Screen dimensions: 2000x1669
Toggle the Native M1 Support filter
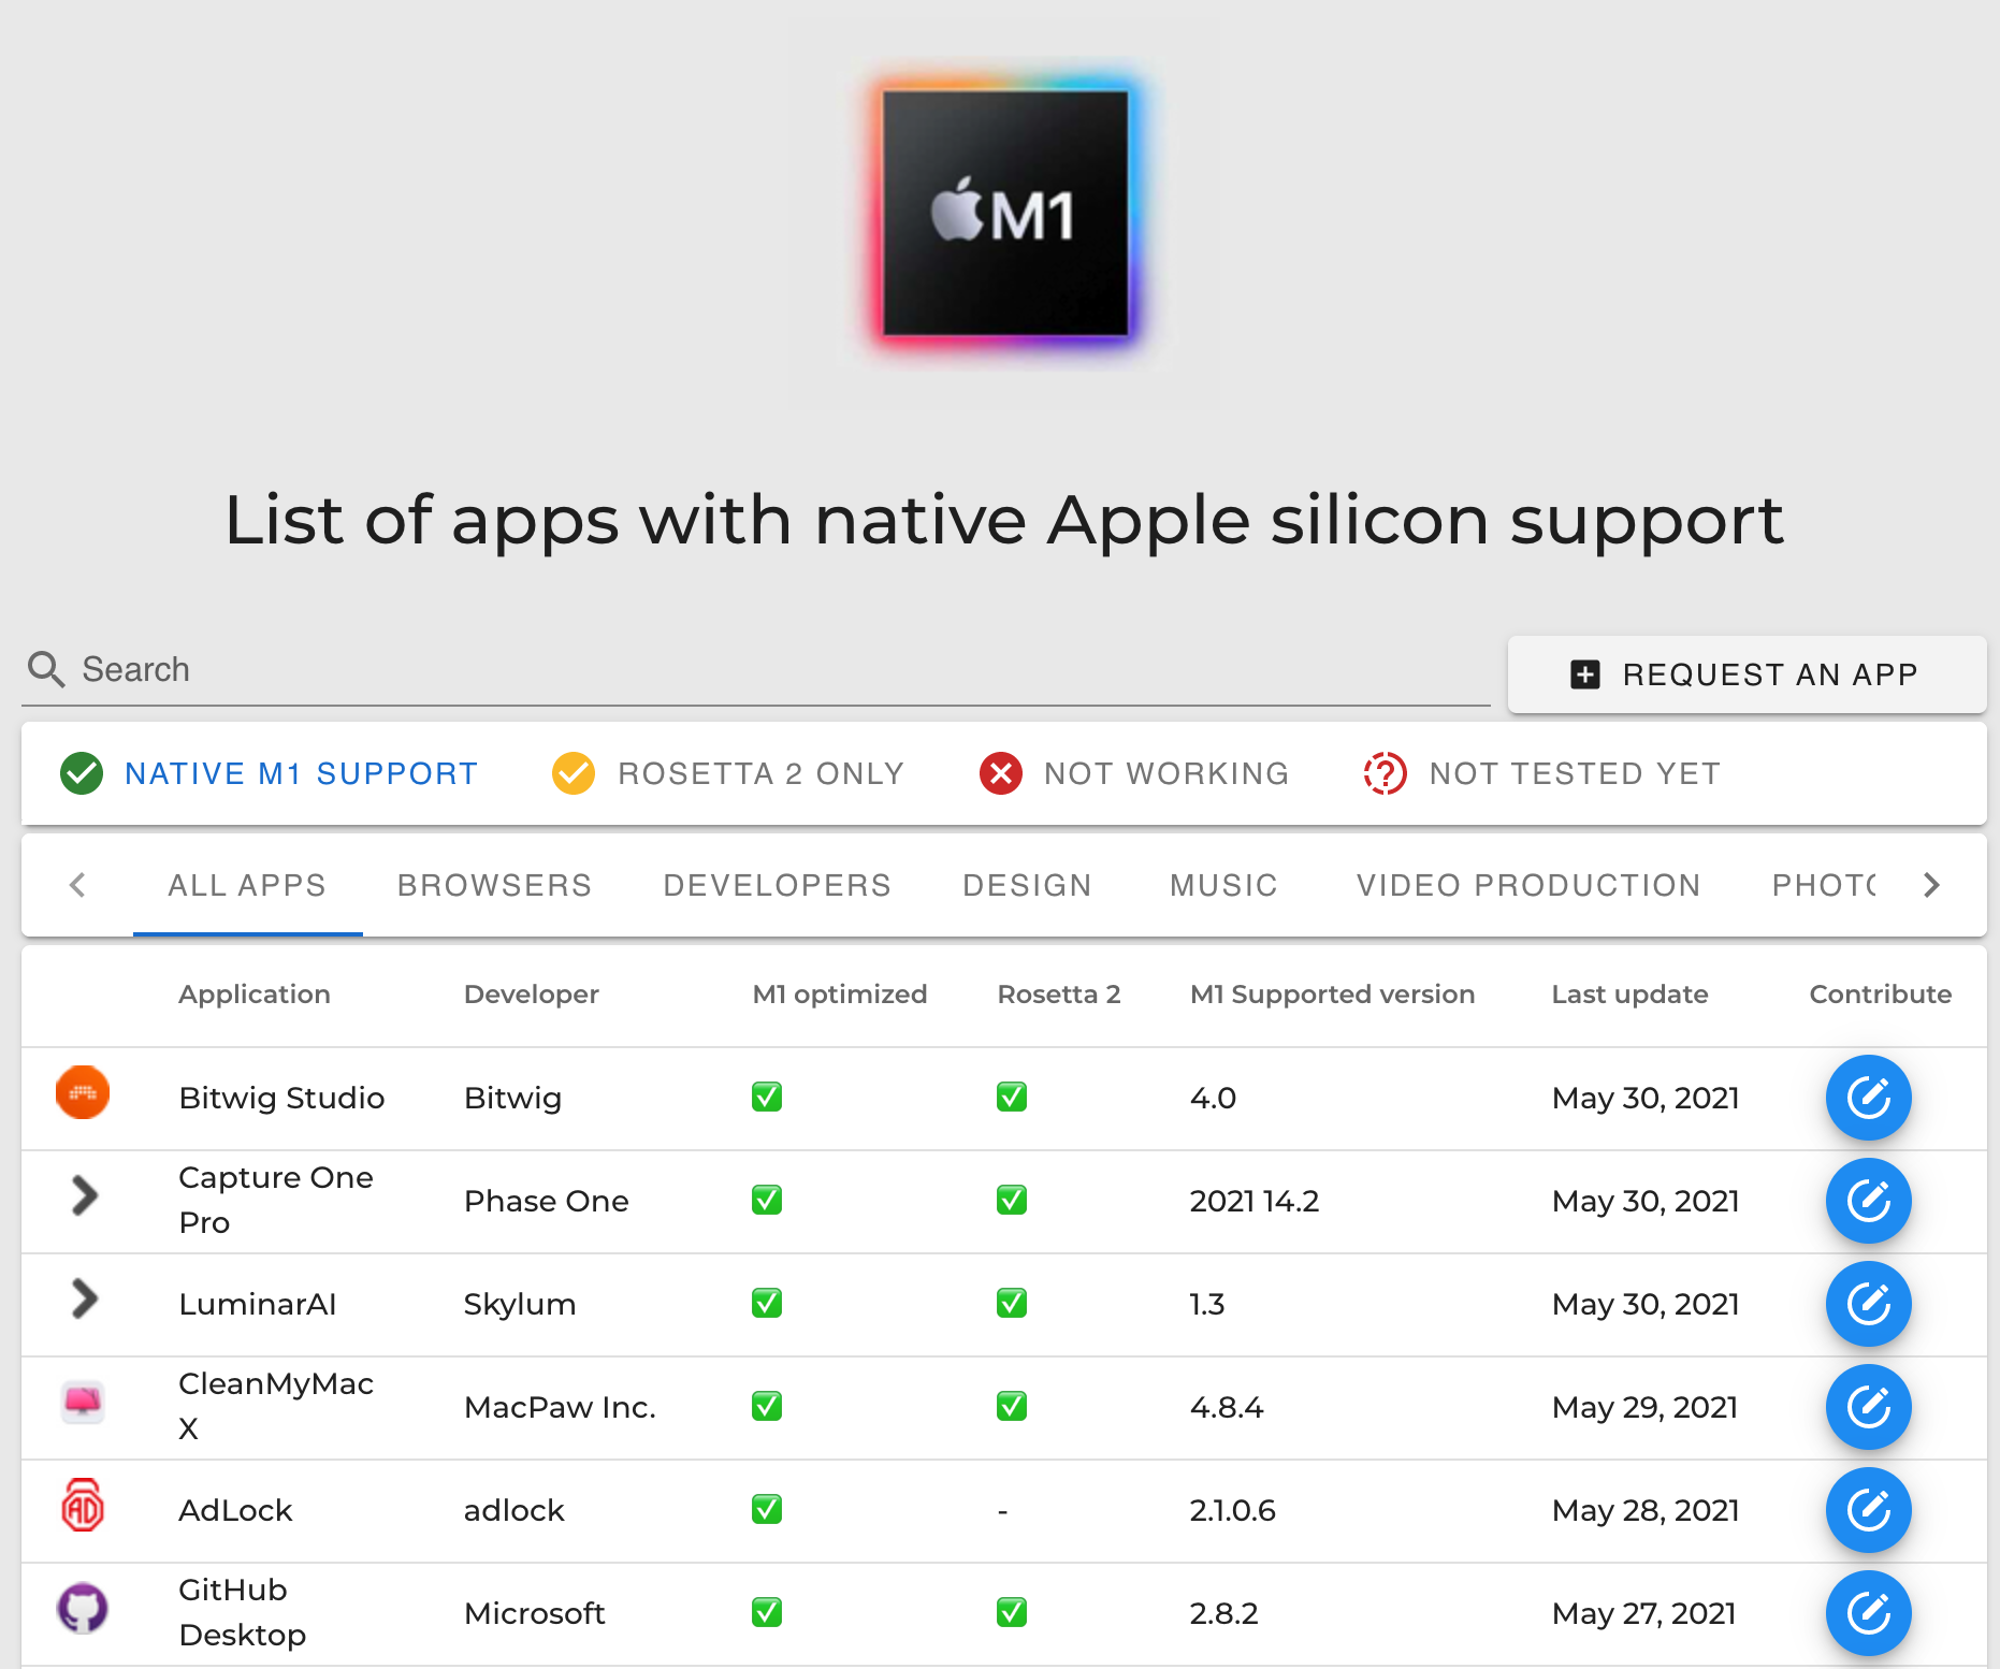pyautogui.click(x=269, y=773)
